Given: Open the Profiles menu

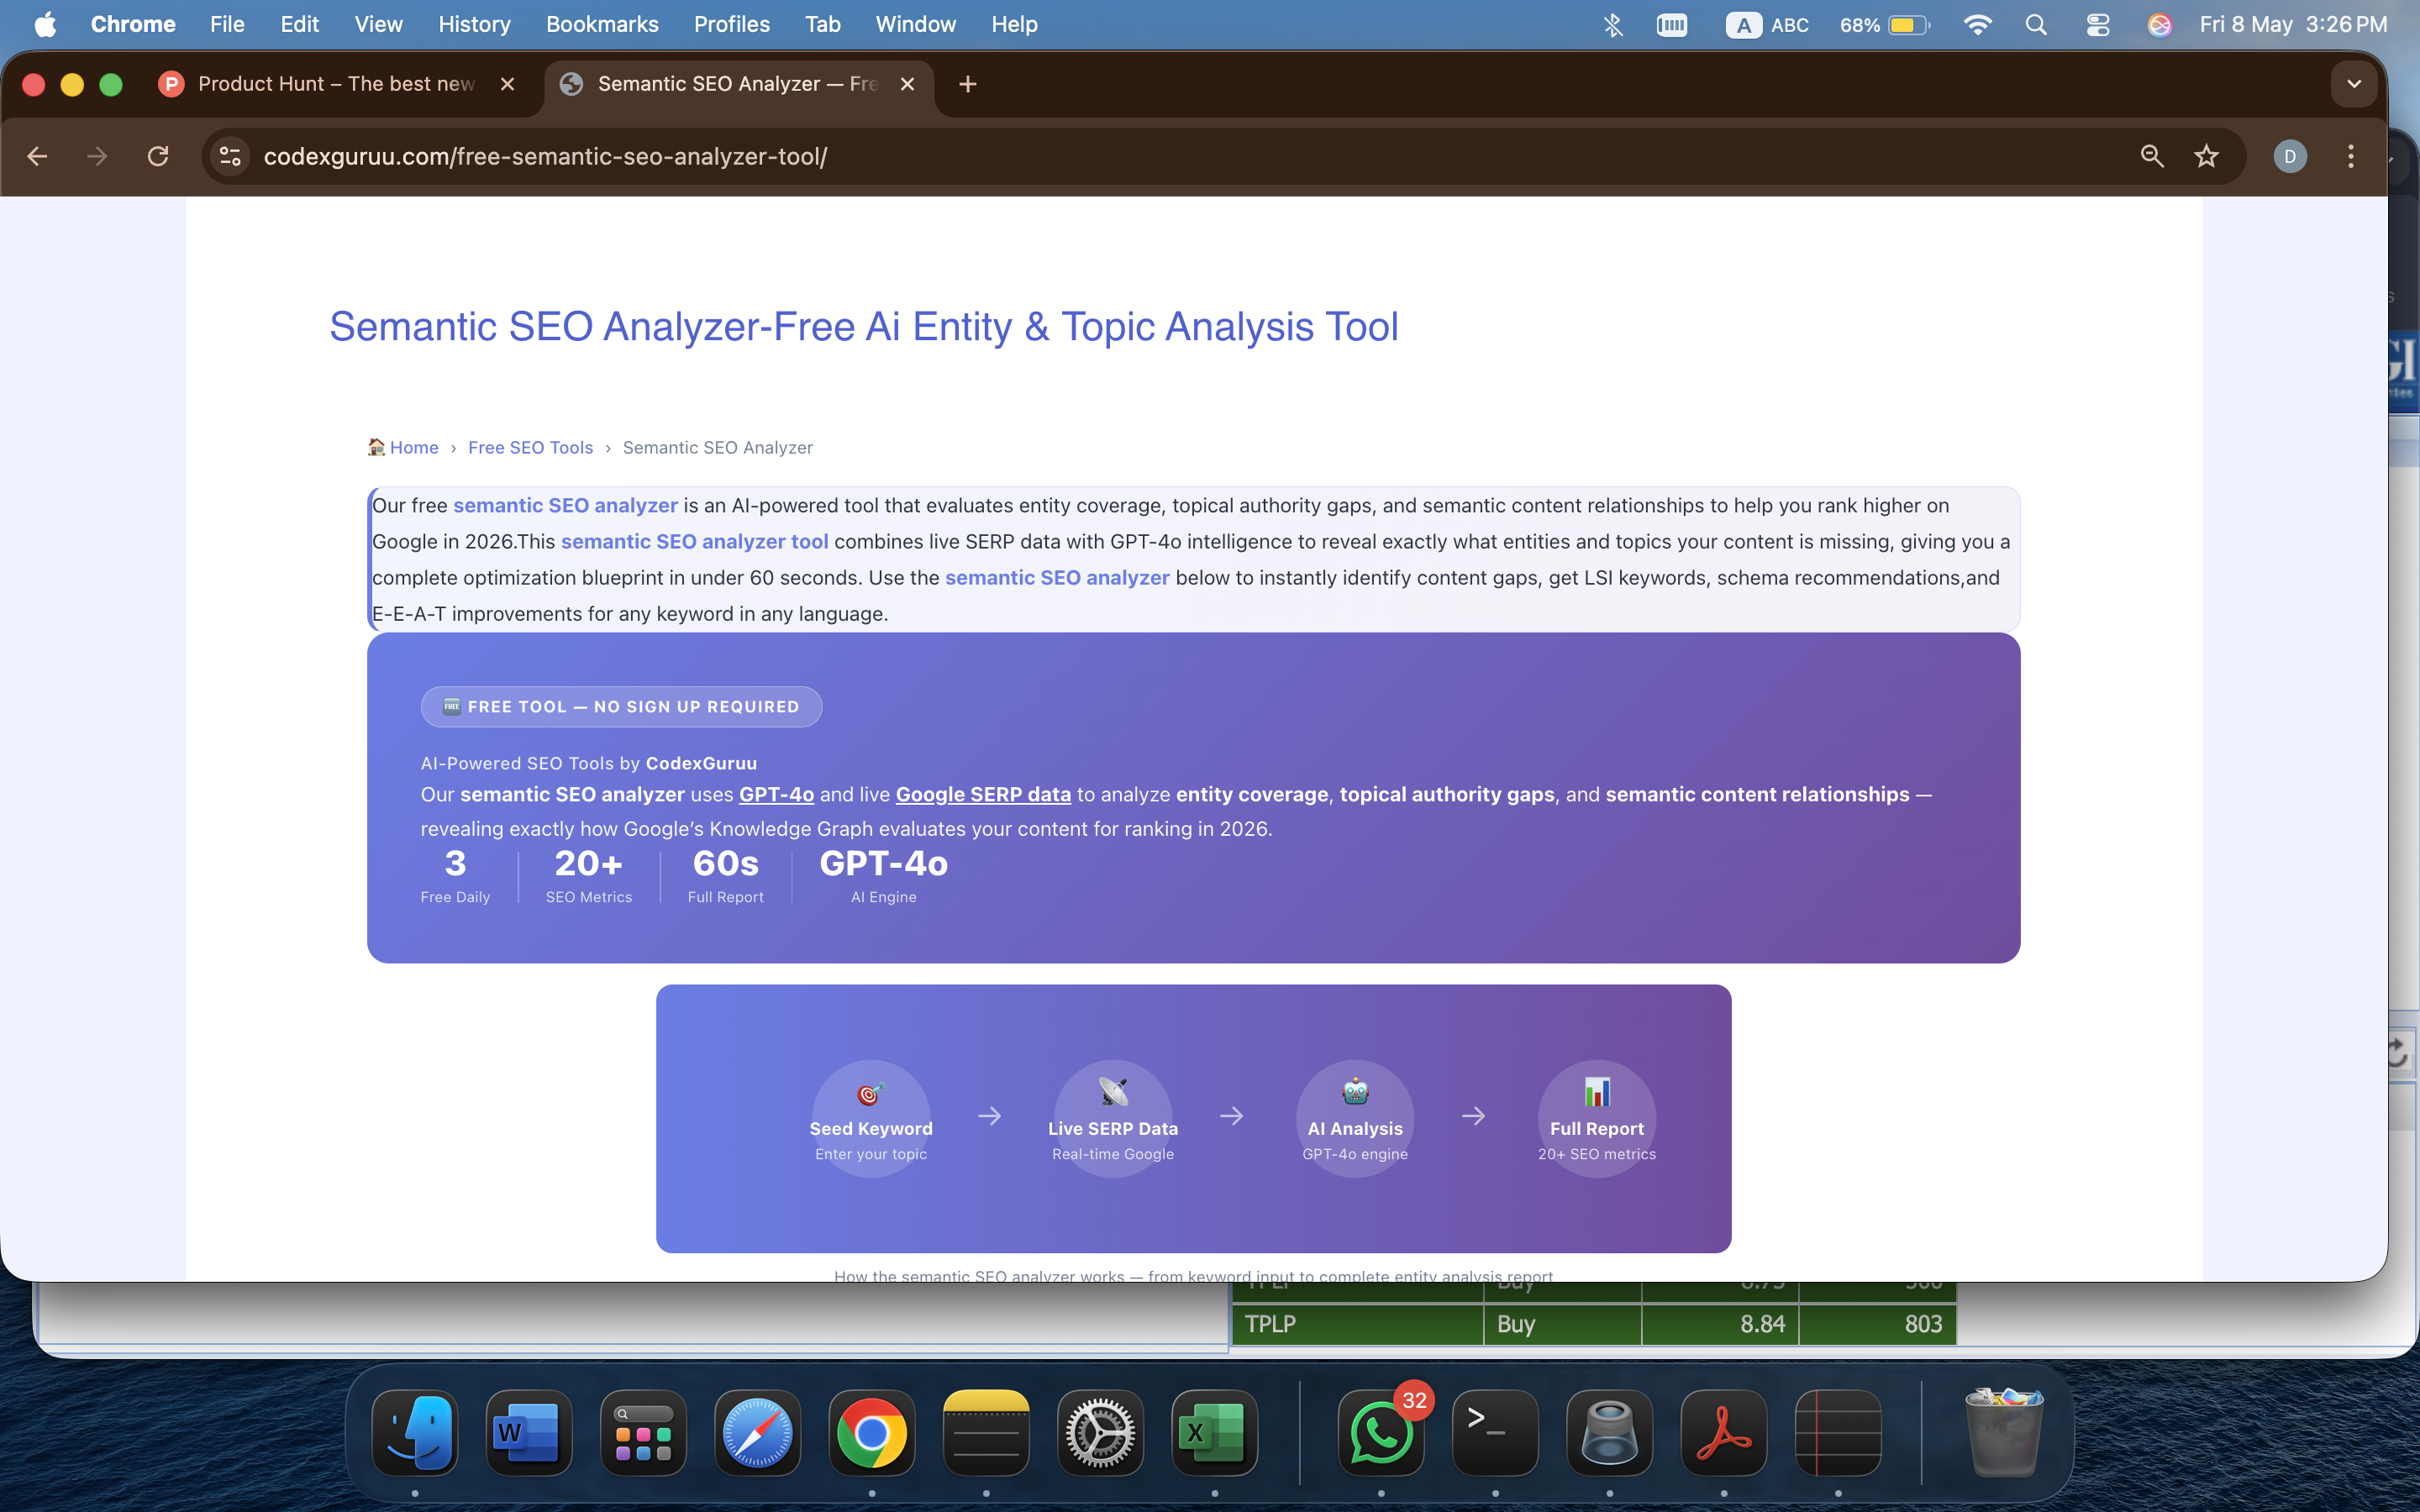Looking at the screenshot, I should pyautogui.click(x=732, y=24).
